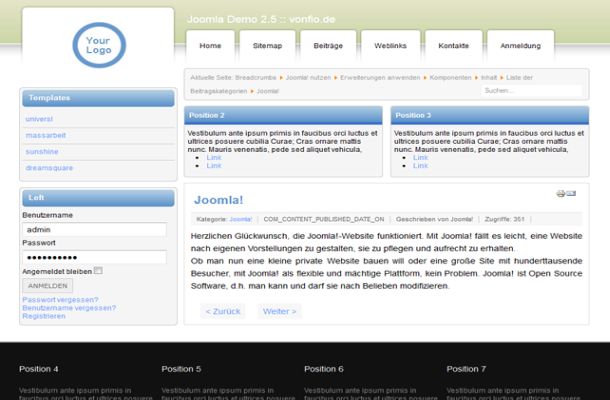
Task: Click the Left module header
Action: (98, 198)
